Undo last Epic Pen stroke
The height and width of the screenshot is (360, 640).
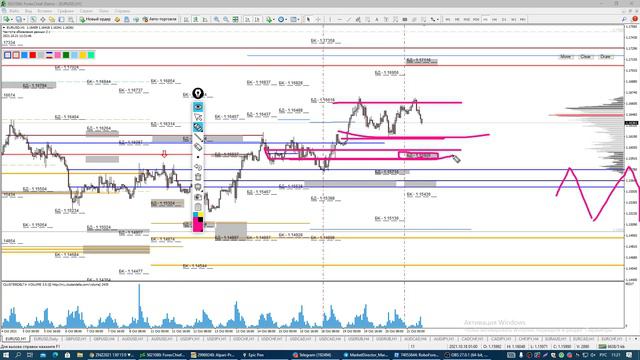[198, 167]
